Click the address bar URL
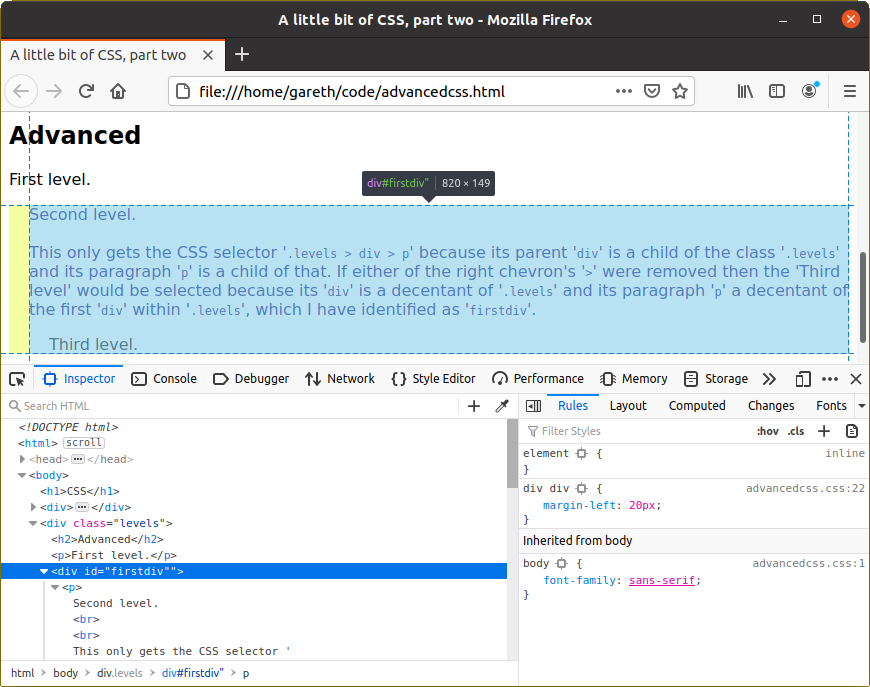870x687 pixels. pyautogui.click(x=352, y=91)
